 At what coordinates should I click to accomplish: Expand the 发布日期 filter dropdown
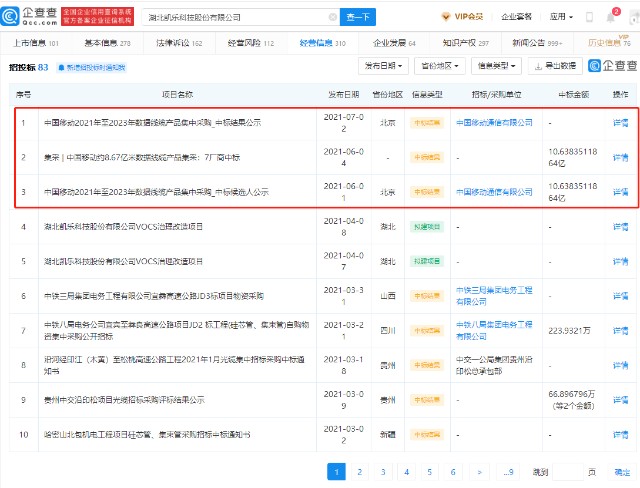click(384, 66)
